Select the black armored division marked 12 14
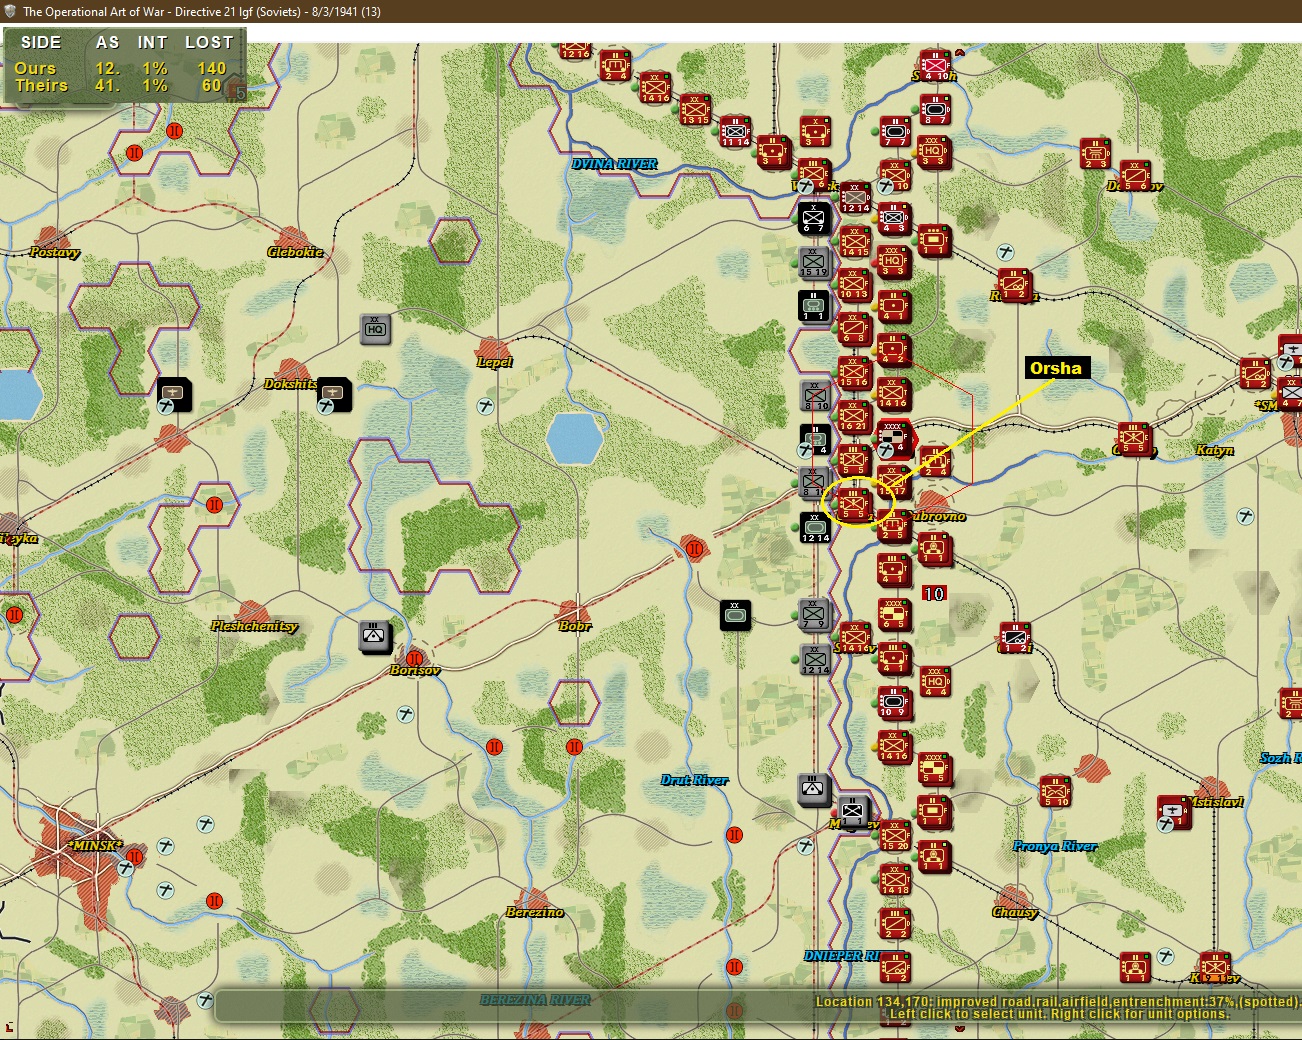Screen dimensions: 1302x1040 (x=815, y=526)
